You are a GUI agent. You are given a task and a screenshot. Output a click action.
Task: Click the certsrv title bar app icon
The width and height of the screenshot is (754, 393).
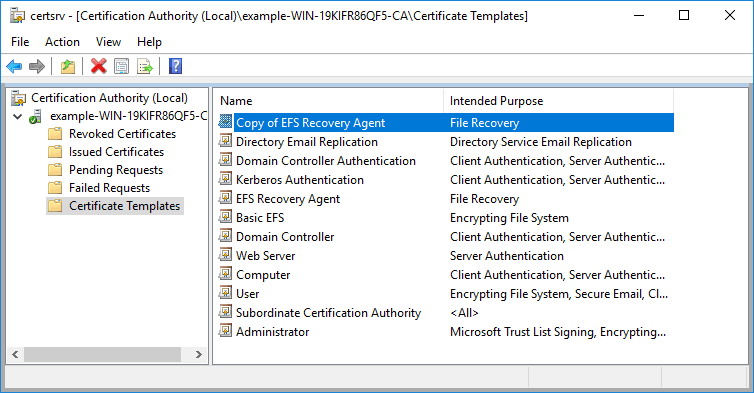[17, 16]
